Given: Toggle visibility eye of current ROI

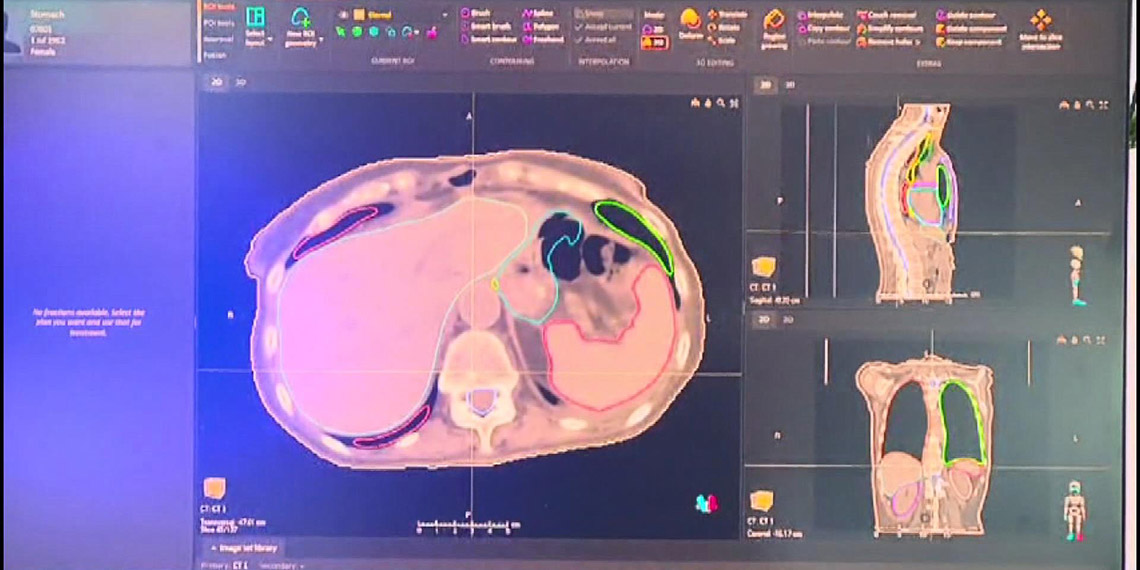Looking at the screenshot, I should [x=343, y=15].
